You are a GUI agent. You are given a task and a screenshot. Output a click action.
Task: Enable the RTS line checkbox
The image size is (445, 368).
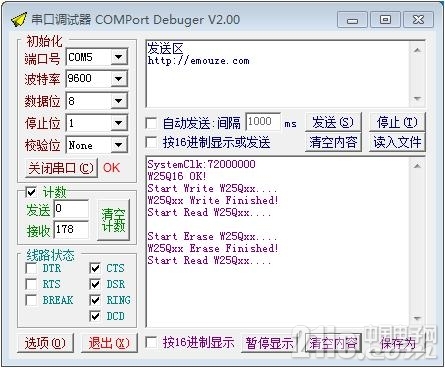tap(31, 284)
